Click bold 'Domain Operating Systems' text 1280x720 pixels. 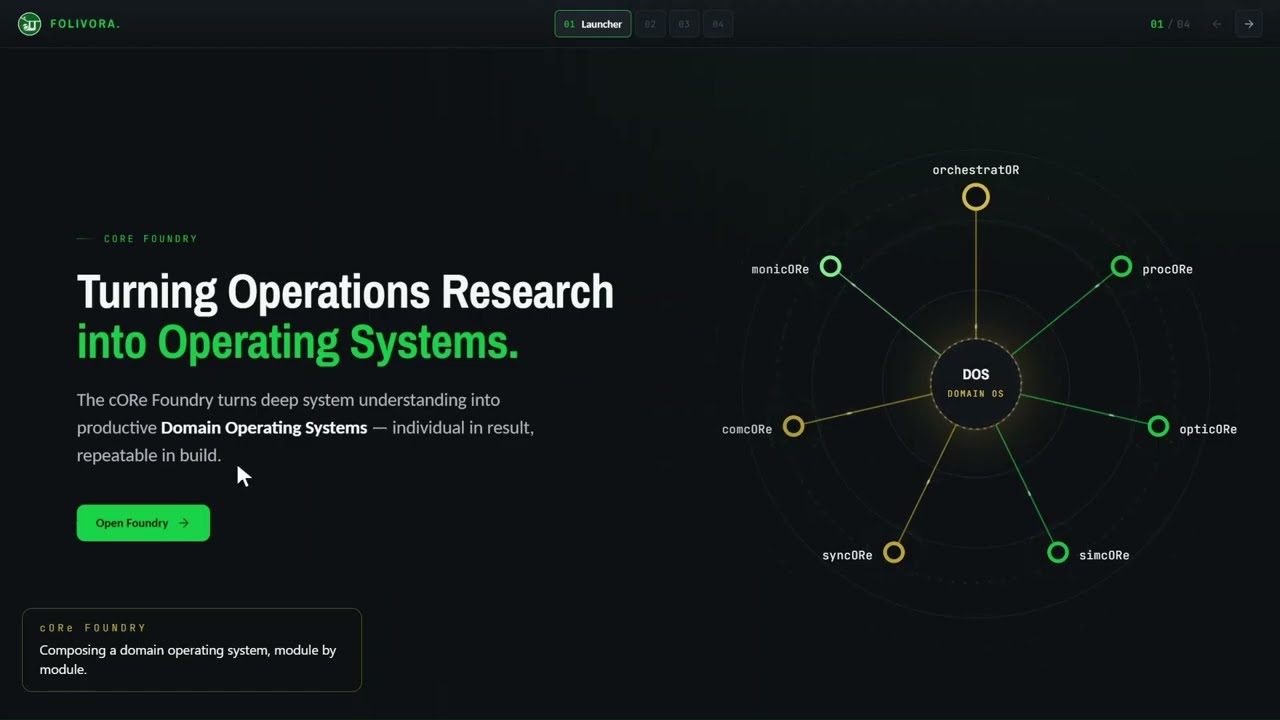point(264,427)
